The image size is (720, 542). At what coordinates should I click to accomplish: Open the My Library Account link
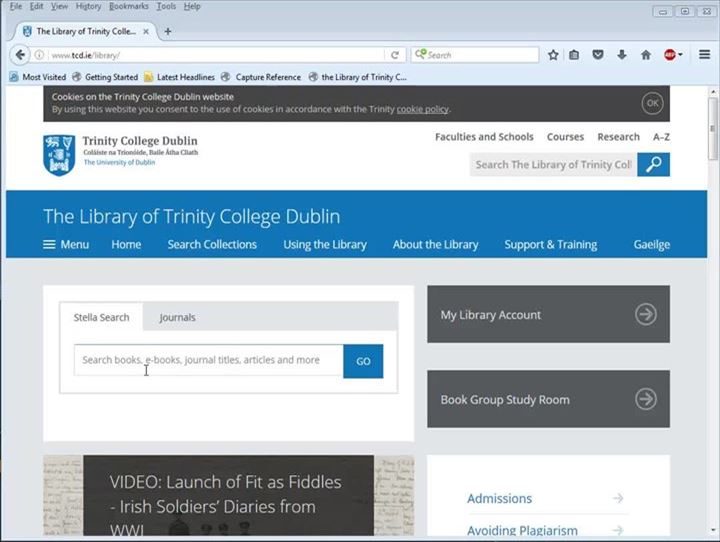548,314
